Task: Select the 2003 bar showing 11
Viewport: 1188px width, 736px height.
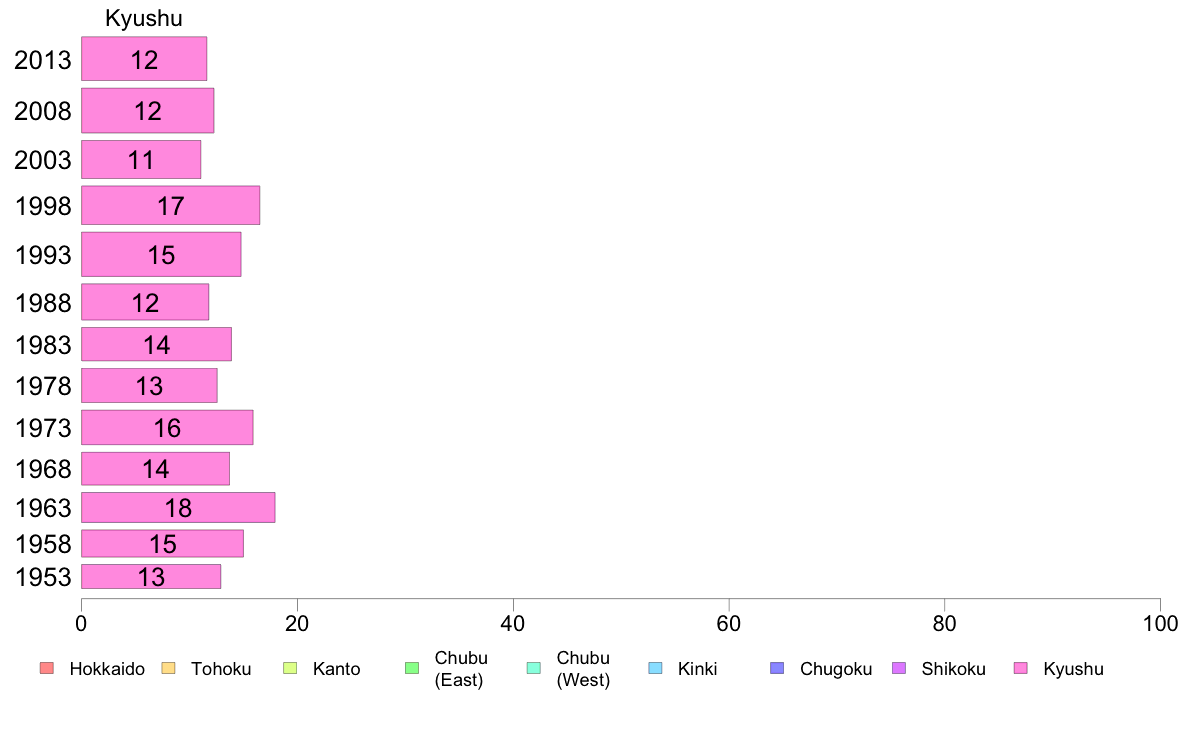Action: click(141, 159)
